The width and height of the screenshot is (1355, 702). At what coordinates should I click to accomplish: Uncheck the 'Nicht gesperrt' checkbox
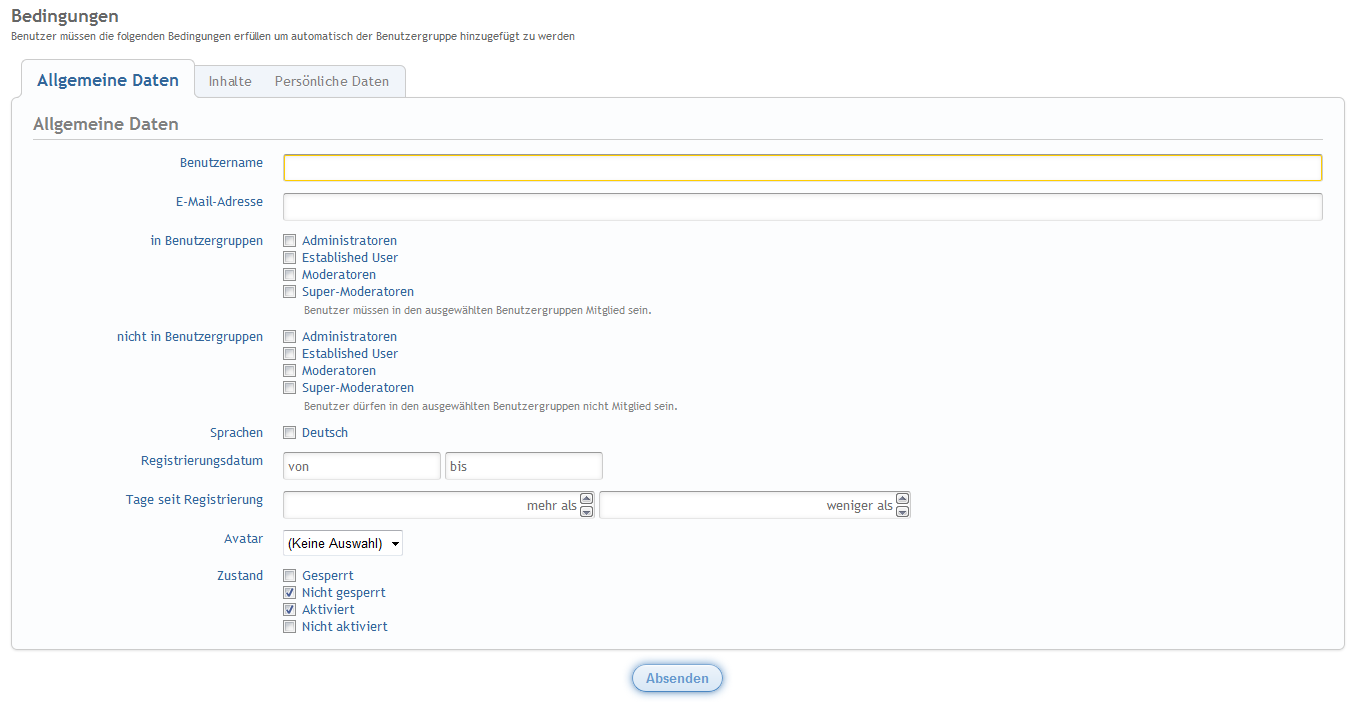(x=290, y=593)
